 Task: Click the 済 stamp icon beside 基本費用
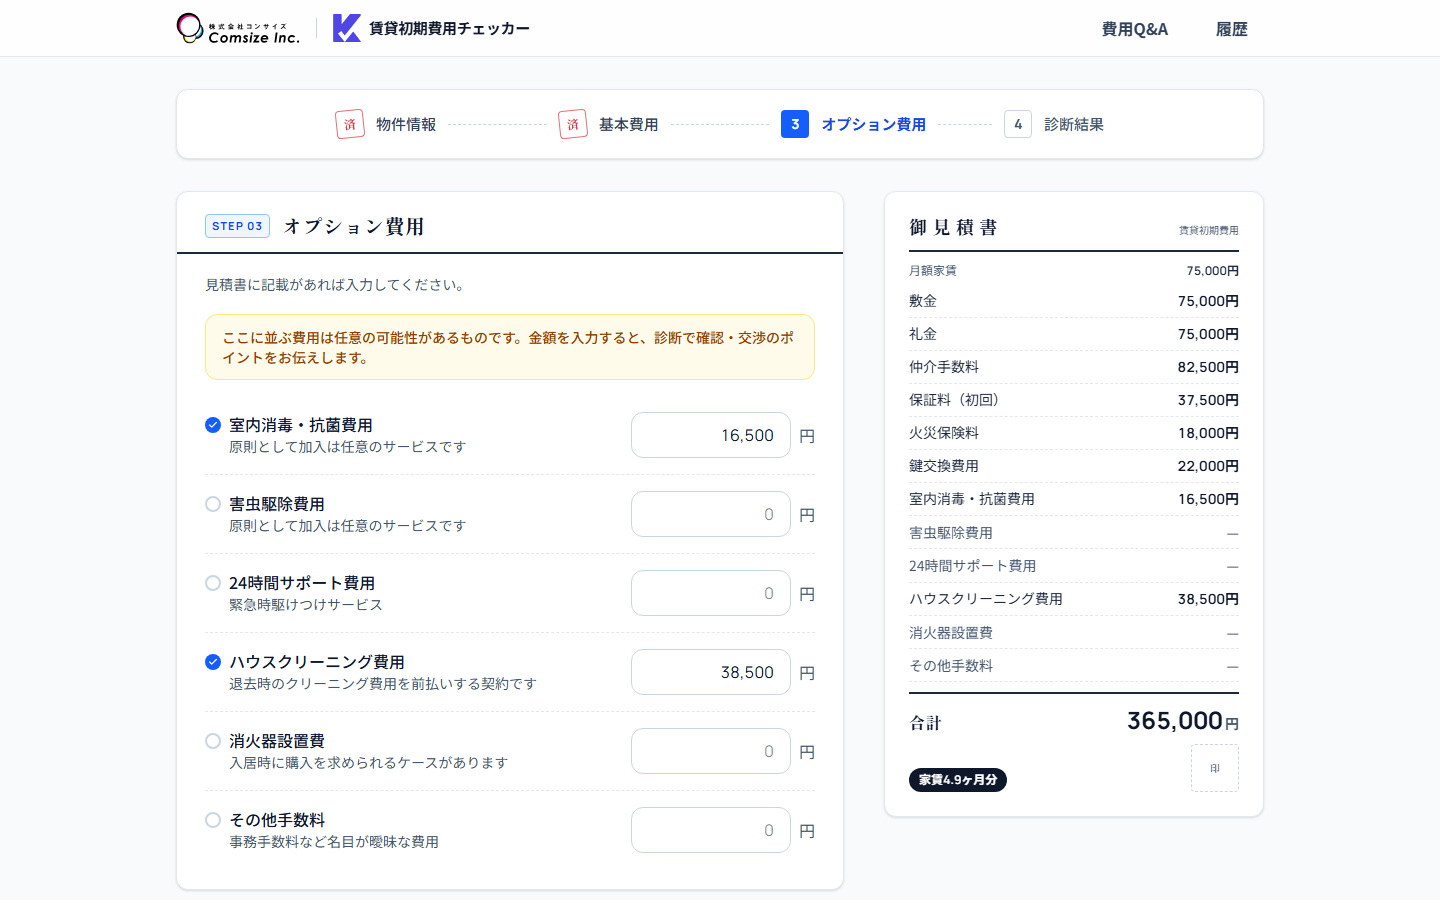[x=573, y=124]
